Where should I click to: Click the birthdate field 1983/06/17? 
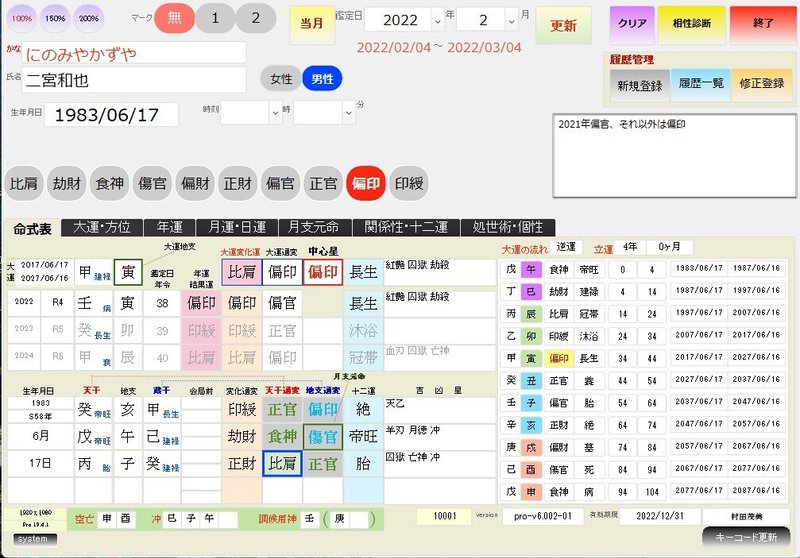(x=111, y=115)
